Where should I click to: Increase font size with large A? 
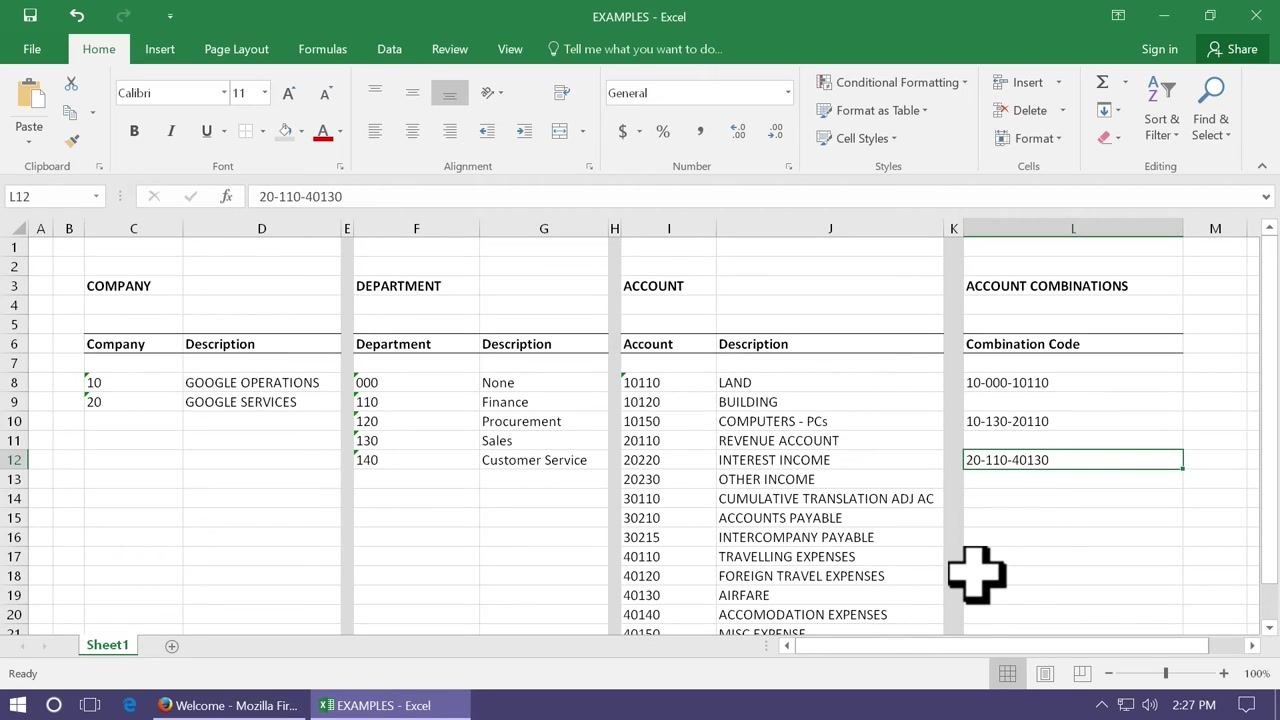(x=288, y=93)
